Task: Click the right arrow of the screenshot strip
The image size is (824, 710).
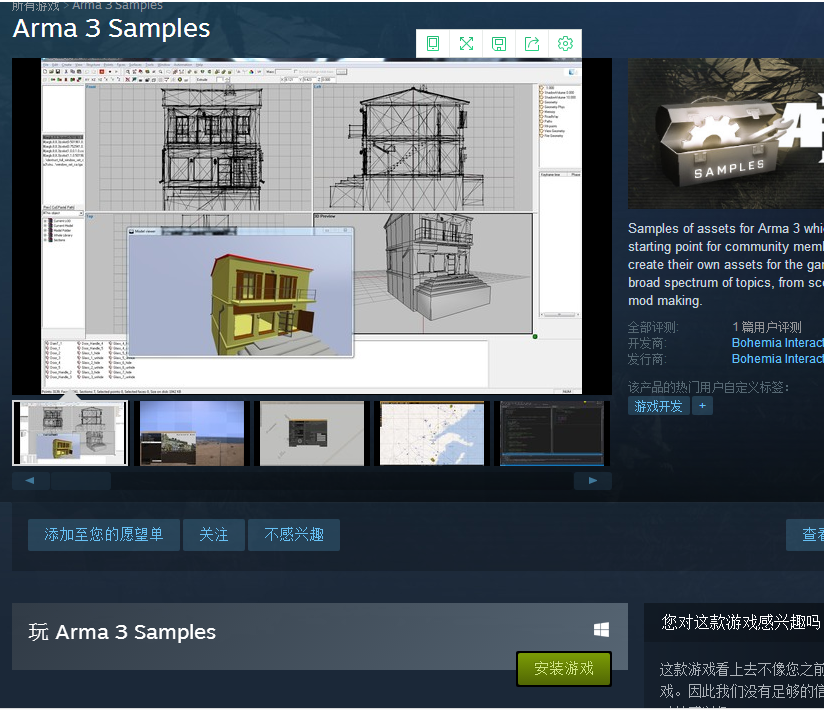Action: 593,480
